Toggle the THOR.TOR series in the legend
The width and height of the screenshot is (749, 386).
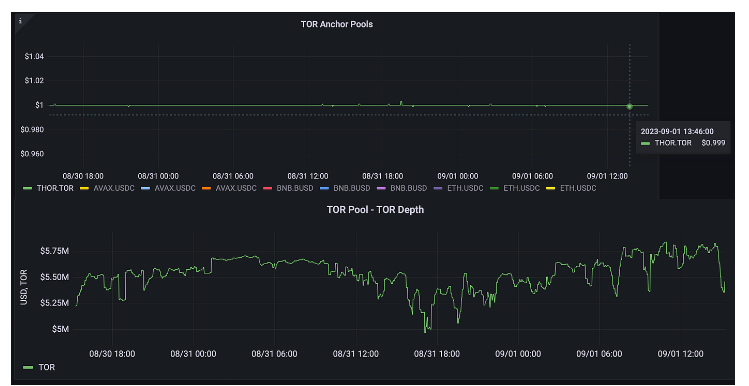55,188
